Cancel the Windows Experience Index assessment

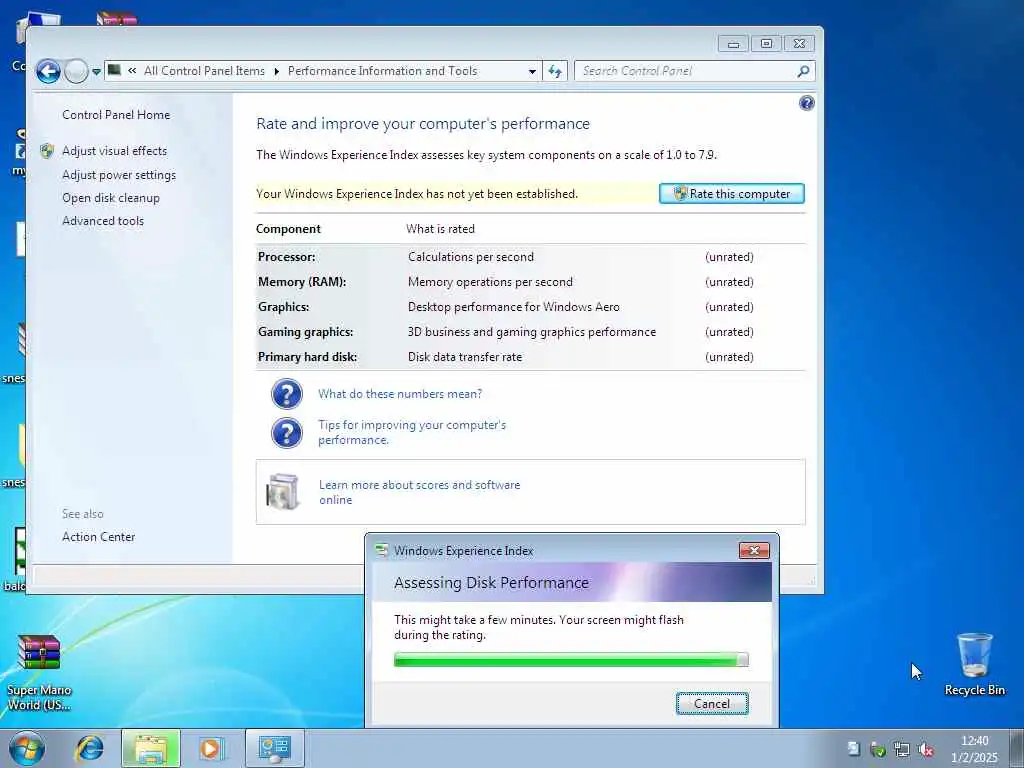click(712, 703)
